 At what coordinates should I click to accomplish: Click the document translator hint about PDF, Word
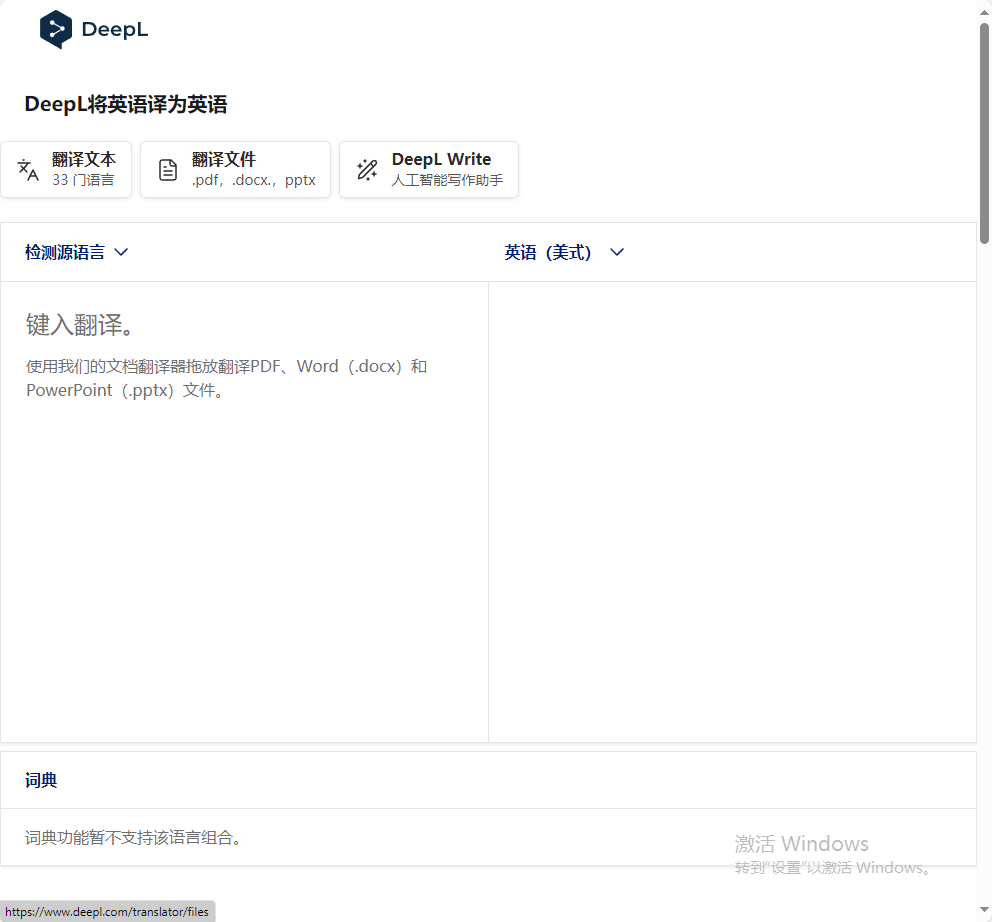(226, 378)
